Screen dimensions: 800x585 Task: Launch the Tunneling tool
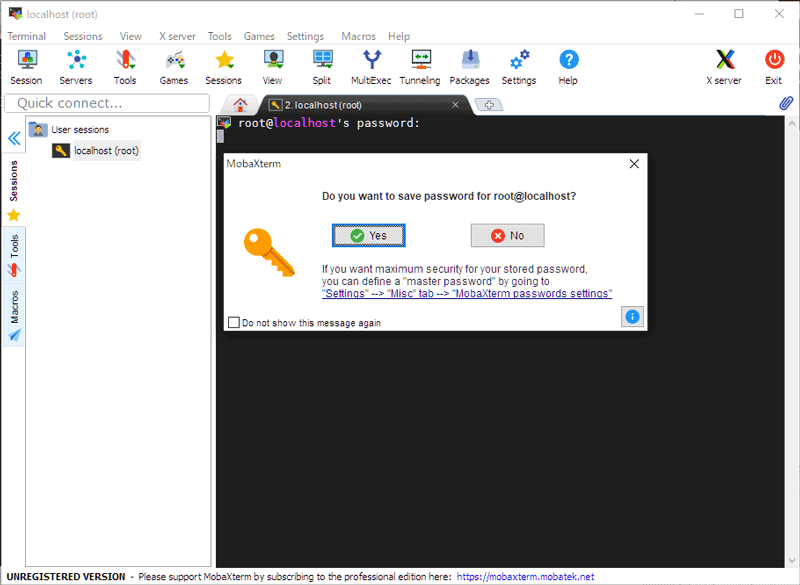[420, 66]
